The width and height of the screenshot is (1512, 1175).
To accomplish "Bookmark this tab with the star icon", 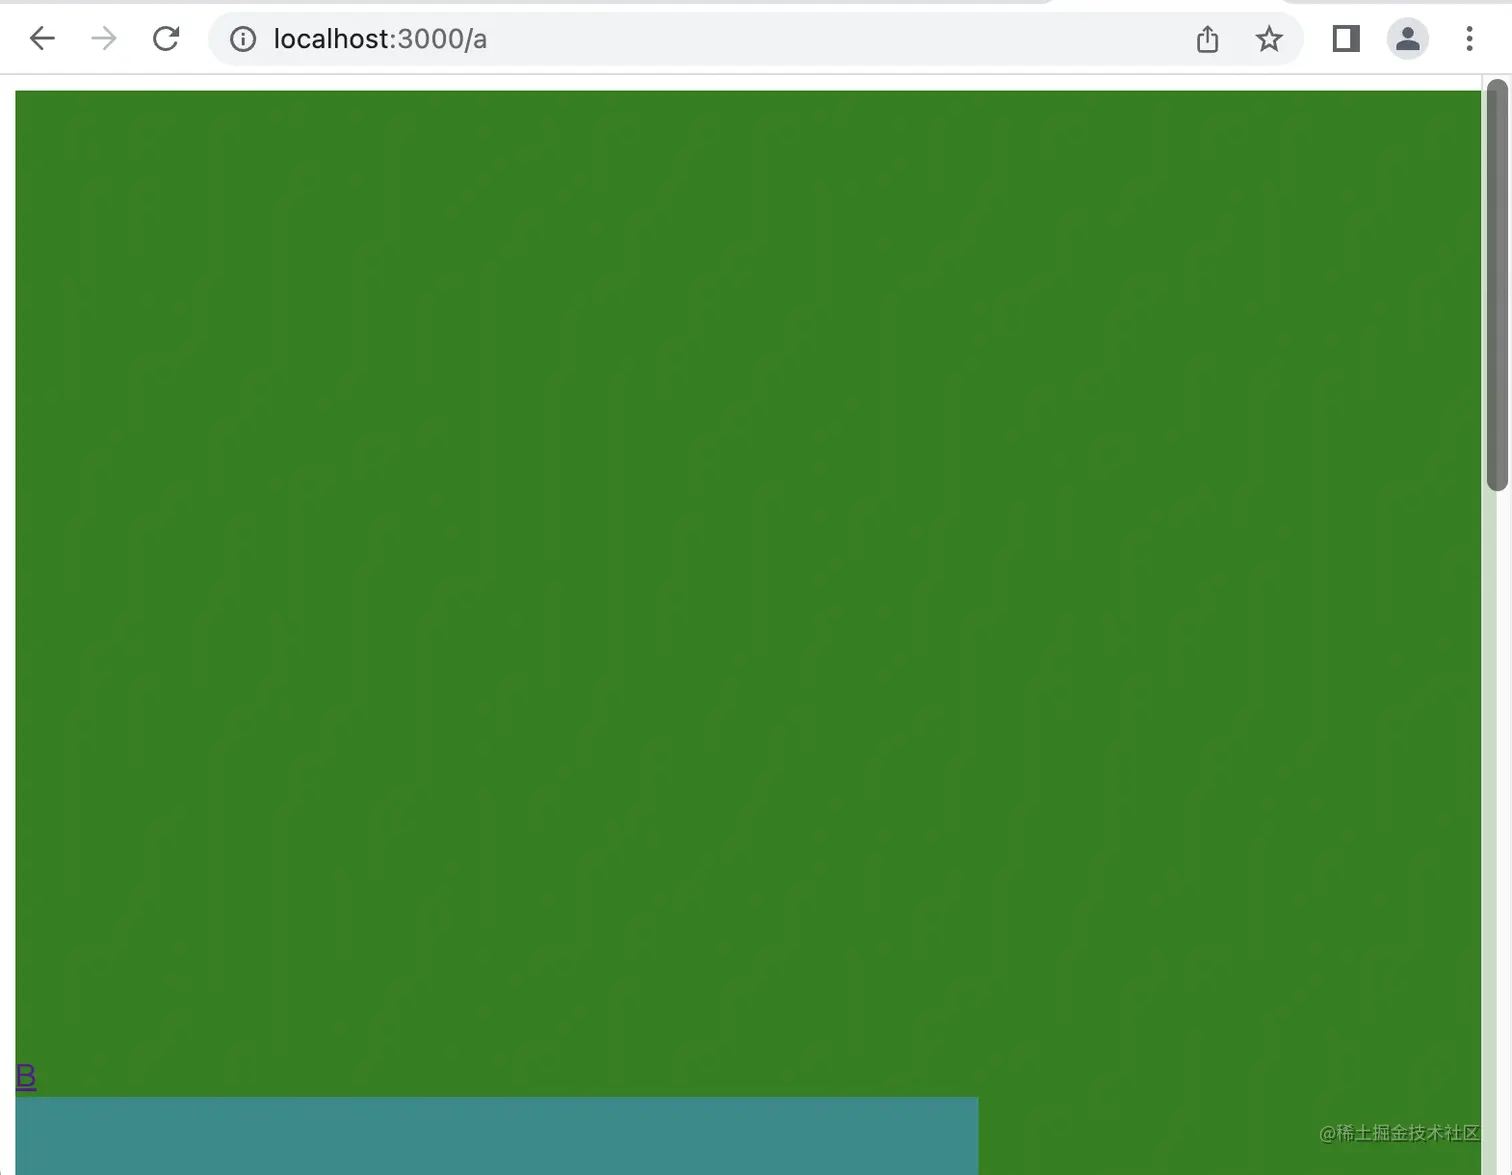I will click(1269, 39).
